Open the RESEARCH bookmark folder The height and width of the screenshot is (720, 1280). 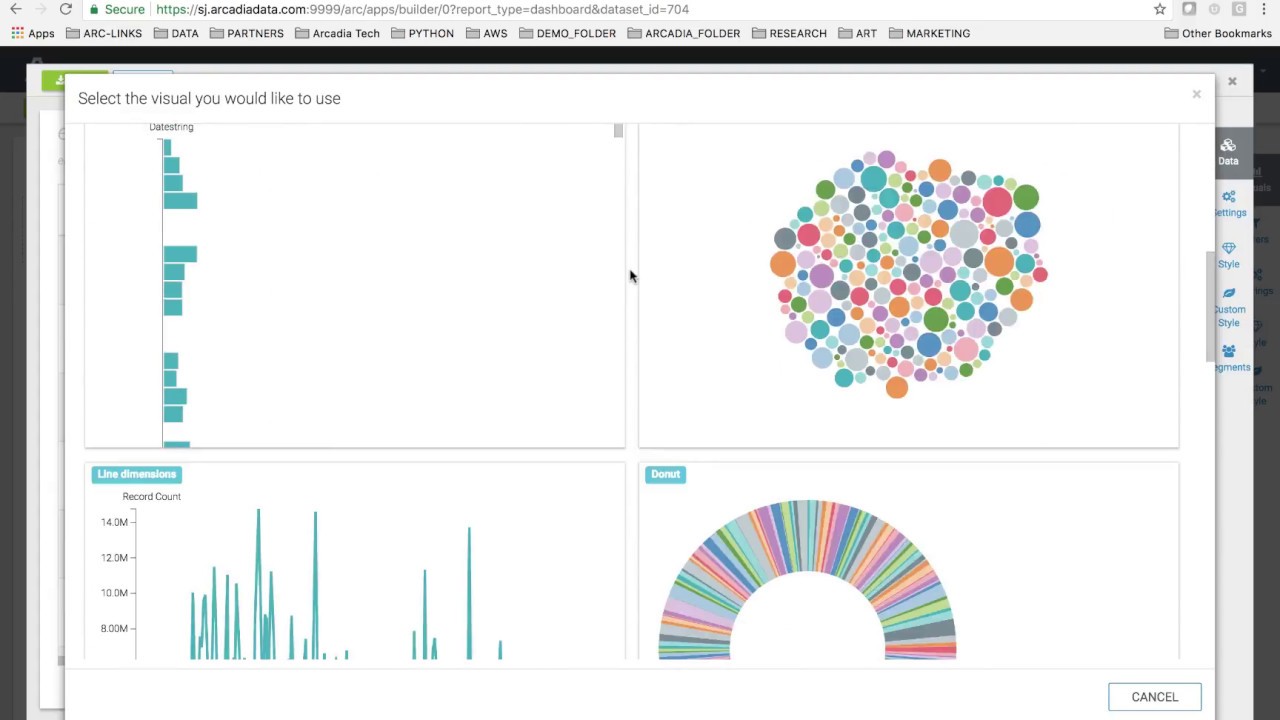pyautogui.click(x=789, y=33)
